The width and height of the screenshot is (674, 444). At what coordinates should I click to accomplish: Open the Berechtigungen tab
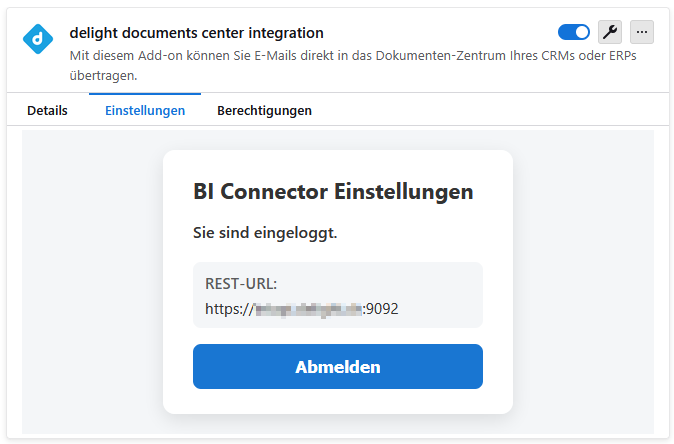point(264,110)
